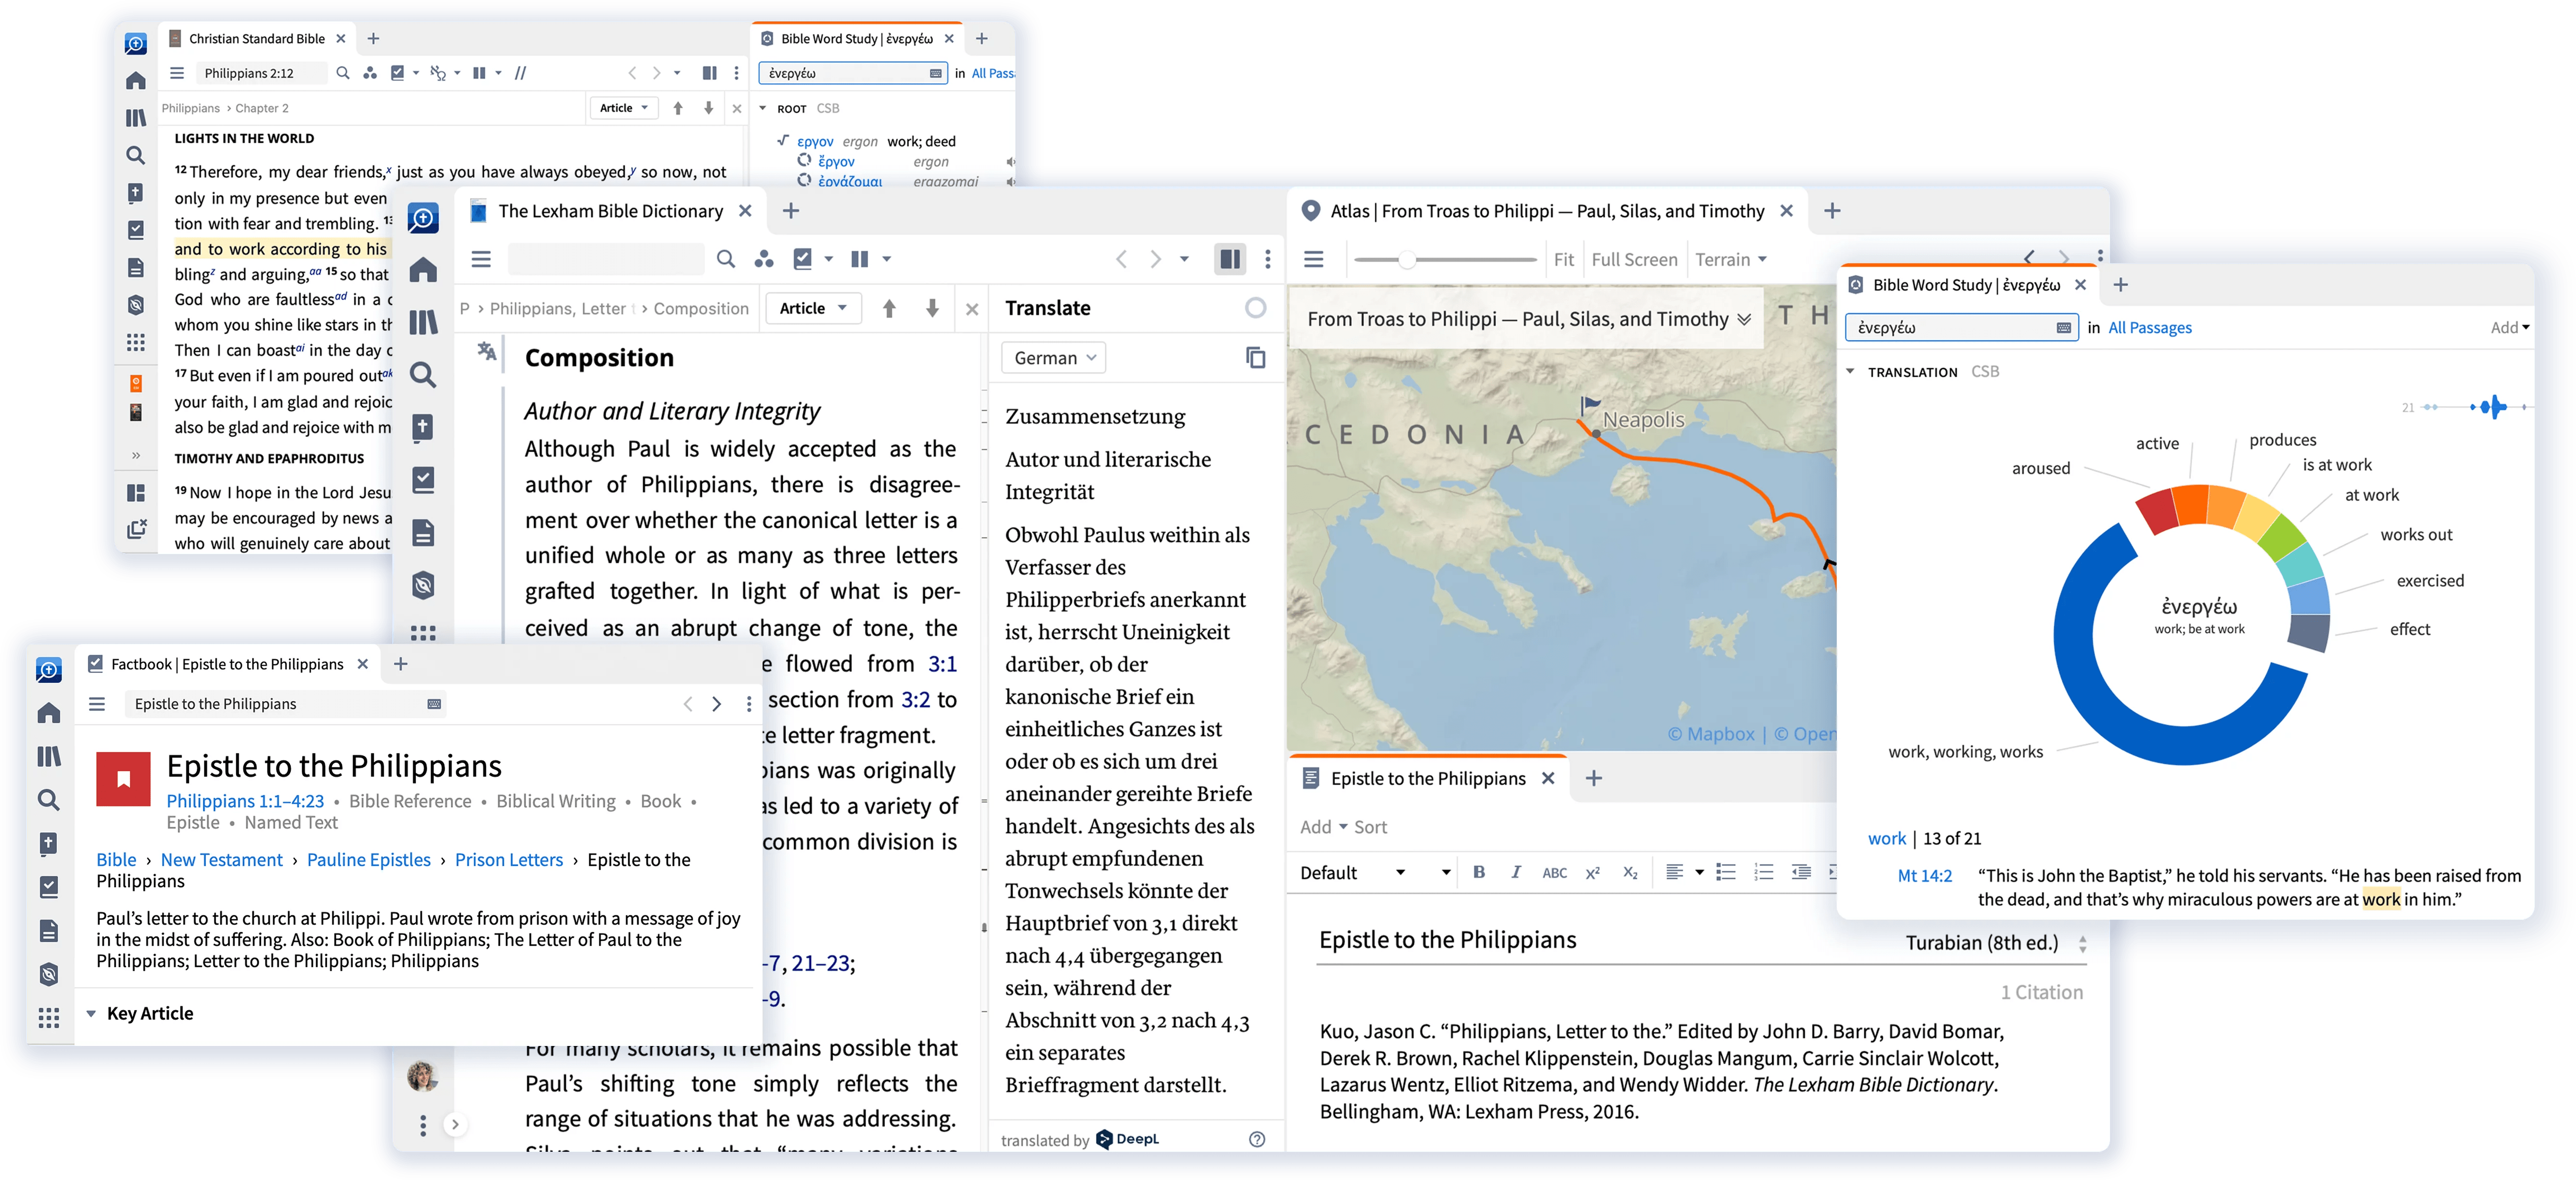This screenshot has width=2576, height=1180.
Task: Collapse the Key Article section
Action: [91, 1013]
